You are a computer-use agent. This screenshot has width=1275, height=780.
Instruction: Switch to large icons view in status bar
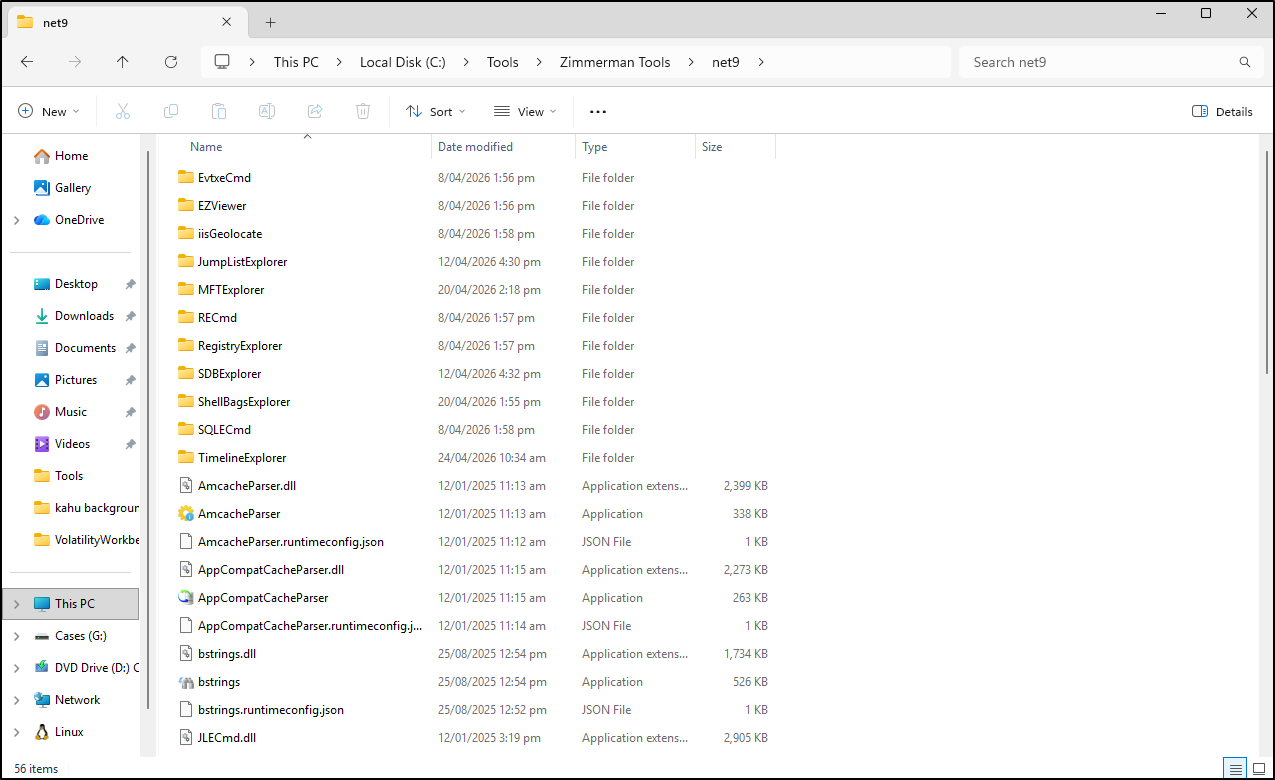pos(1259,769)
